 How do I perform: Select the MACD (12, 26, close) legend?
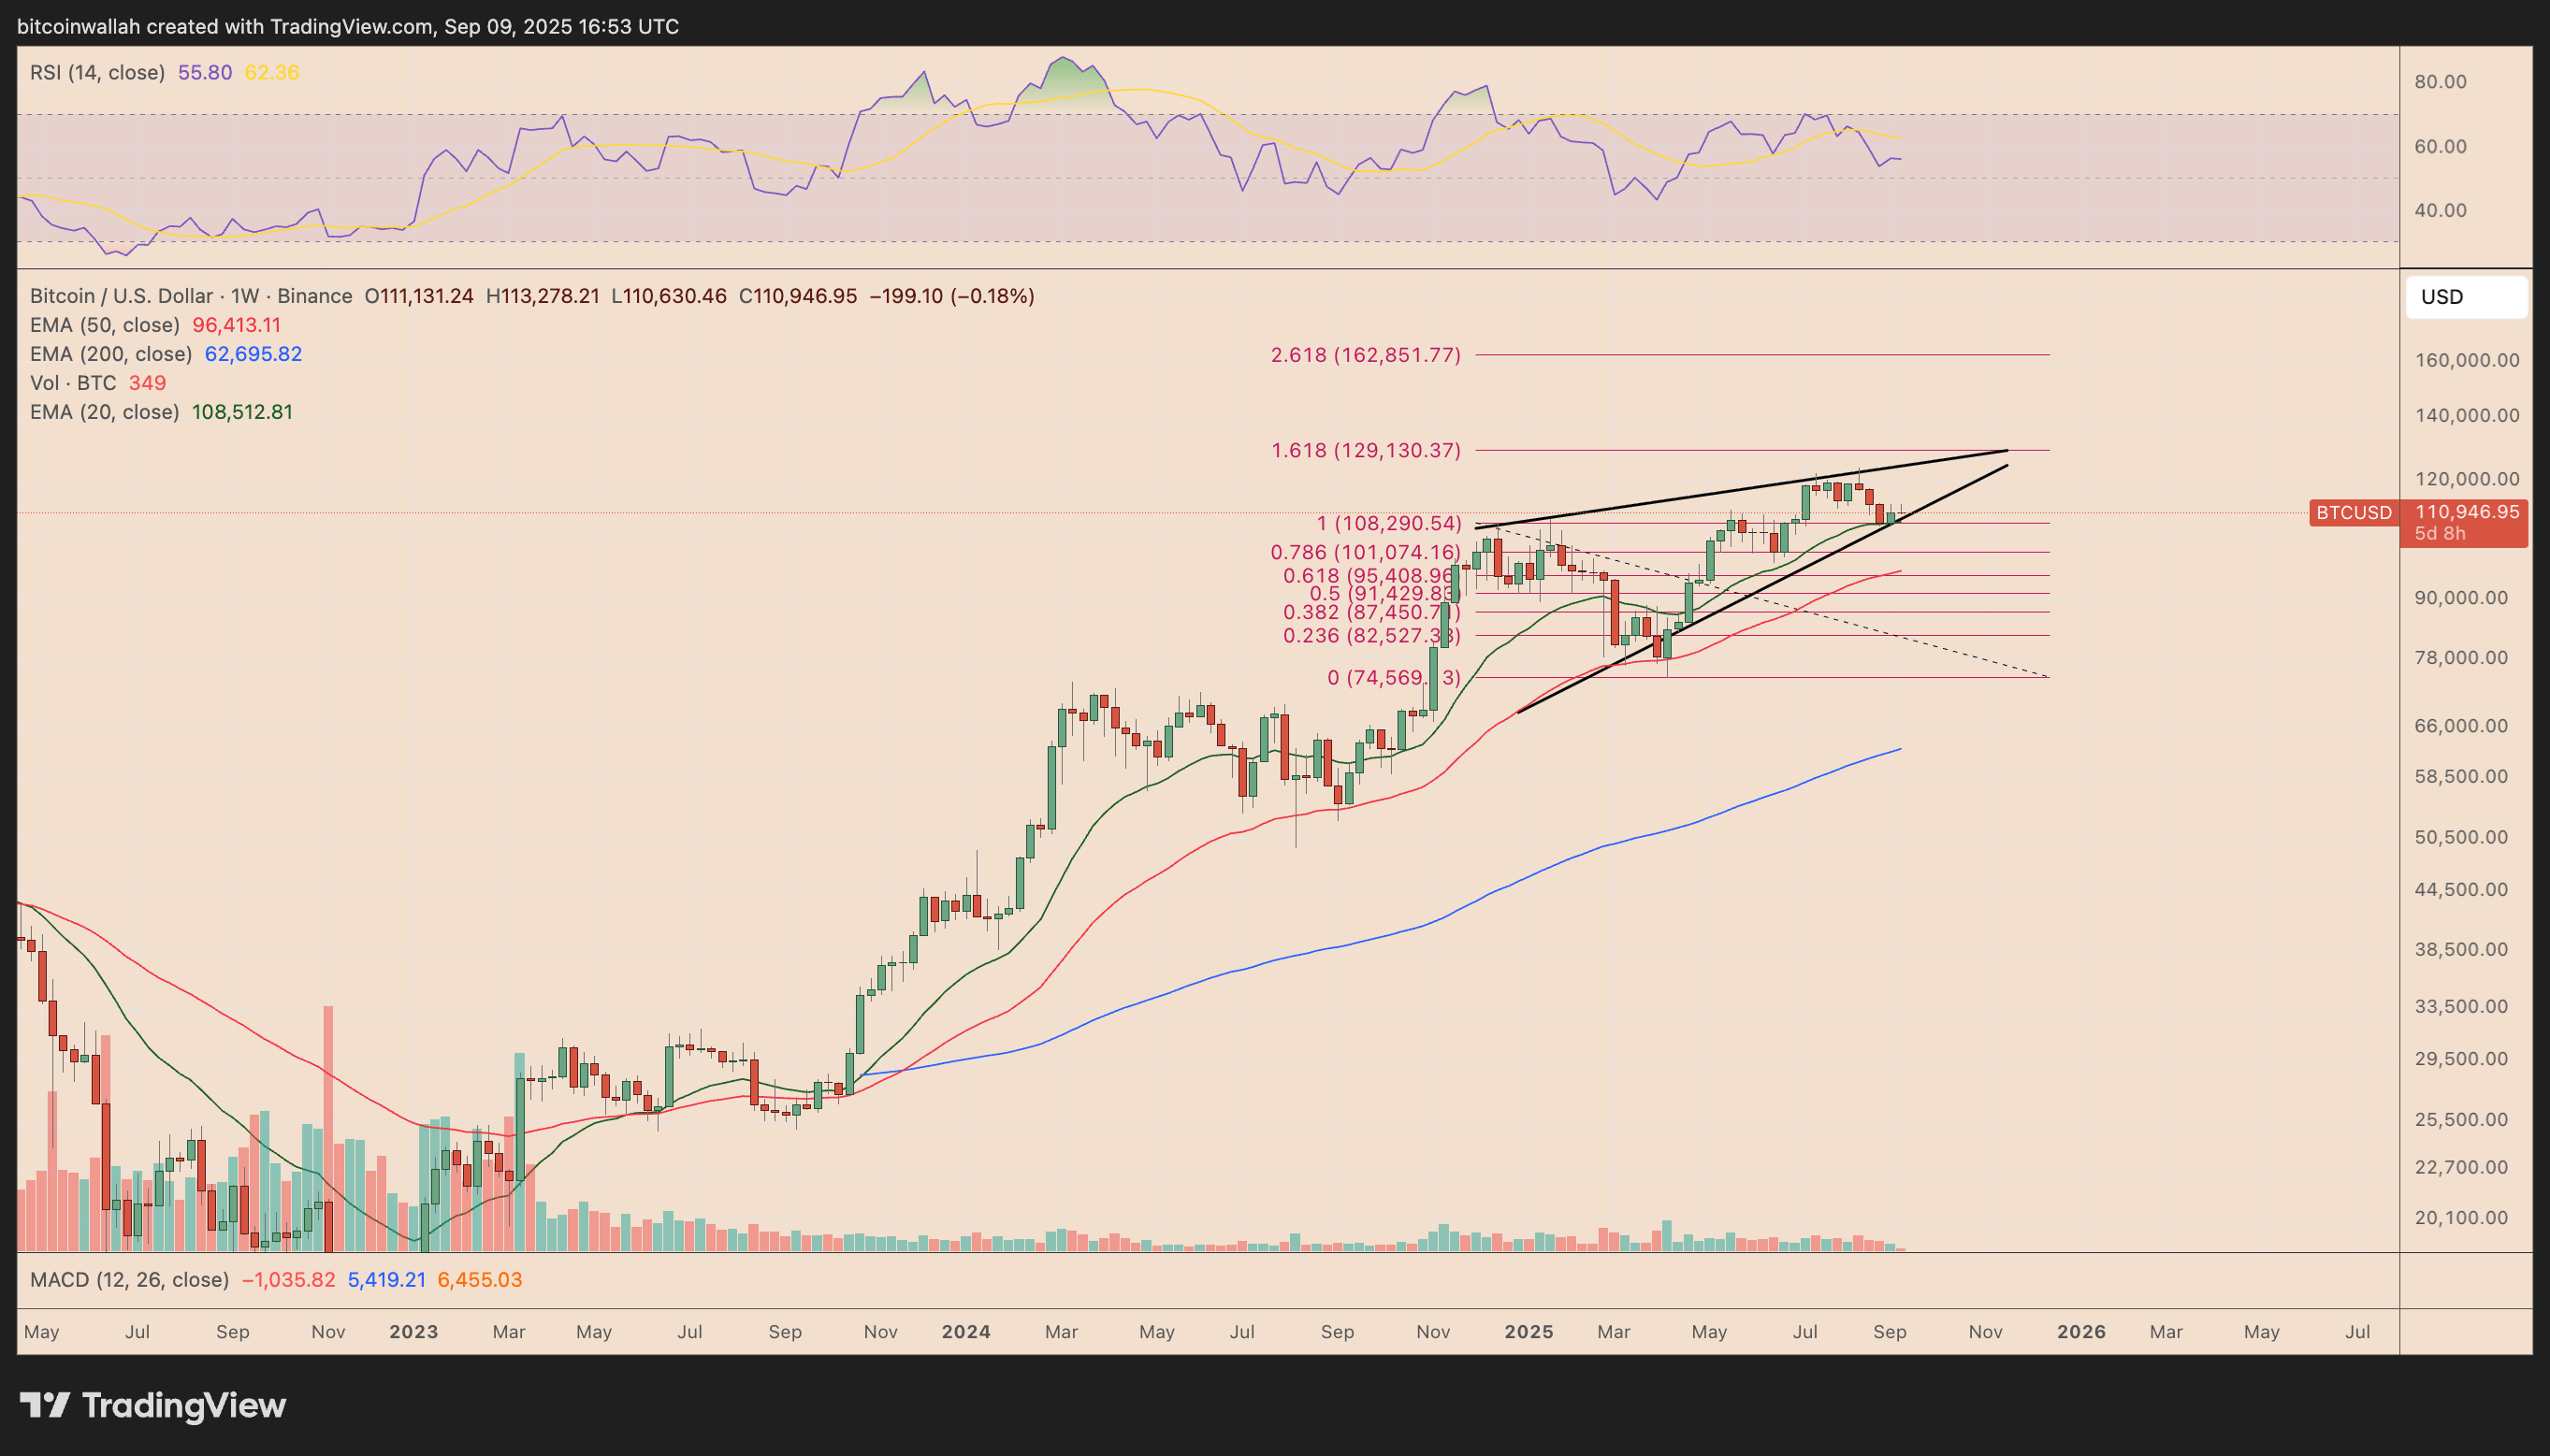tap(129, 1280)
